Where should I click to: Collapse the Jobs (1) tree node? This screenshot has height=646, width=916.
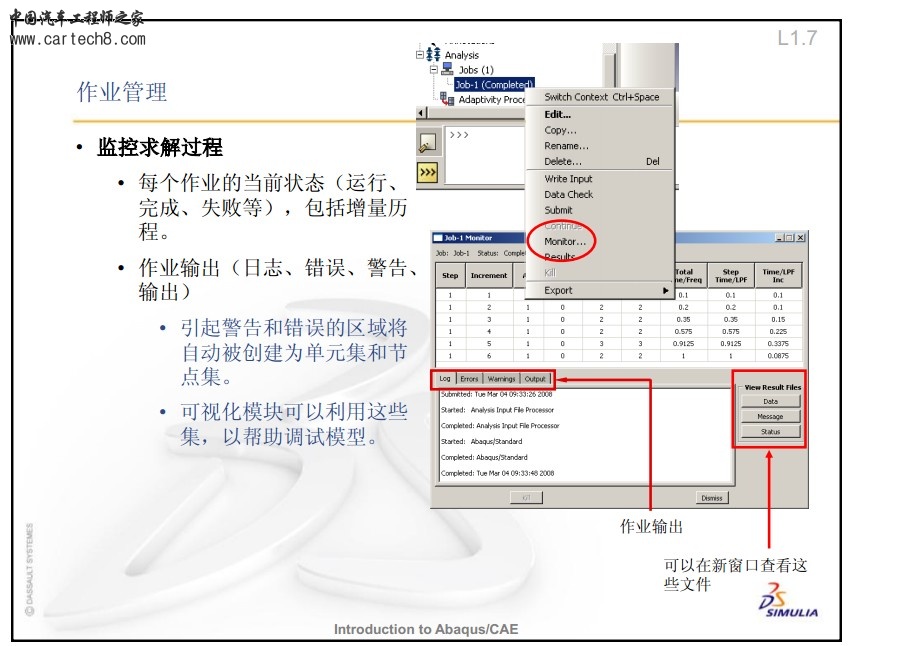(434, 70)
